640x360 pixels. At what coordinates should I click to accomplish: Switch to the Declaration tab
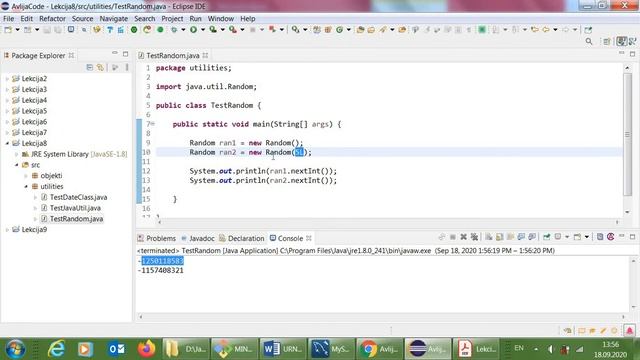242,238
